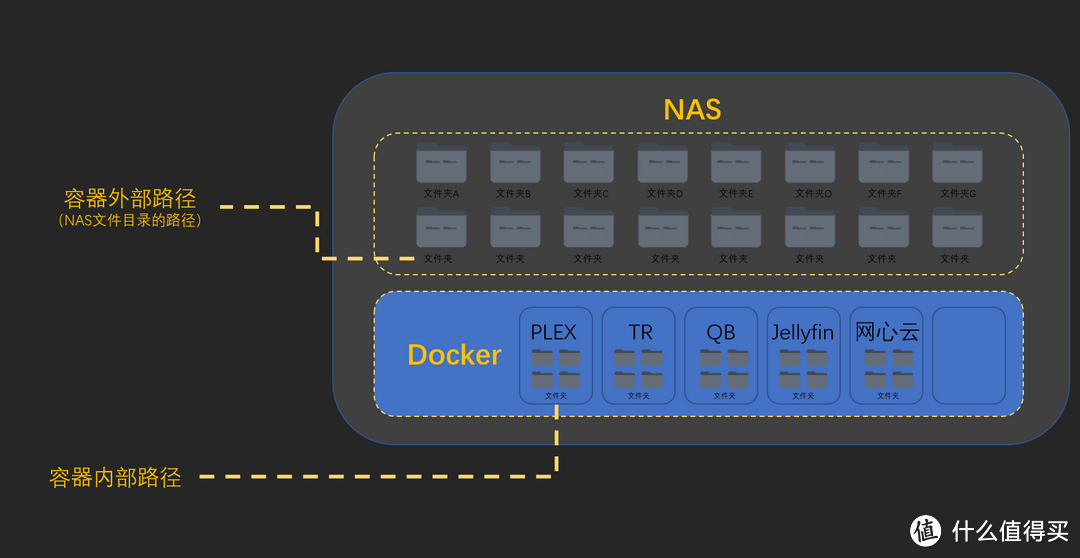Click the 容器外部路径 label
Viewport: 1080px width, 558px height.
[130, 199]
